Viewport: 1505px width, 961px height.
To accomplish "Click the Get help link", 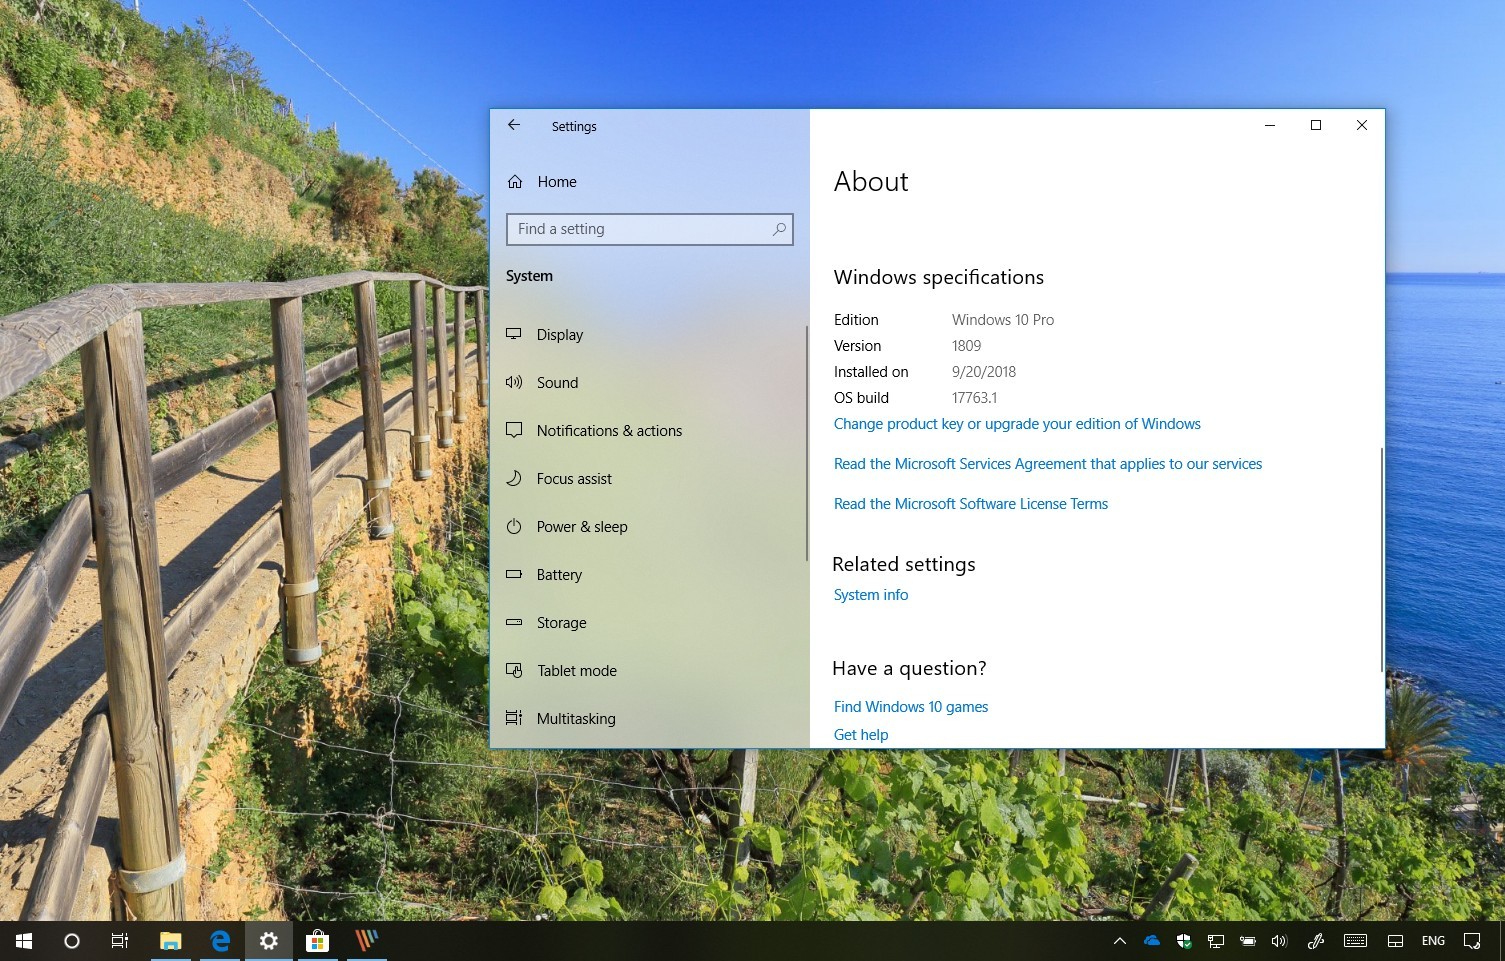I will pyautogui.click(x=861, y=735).
